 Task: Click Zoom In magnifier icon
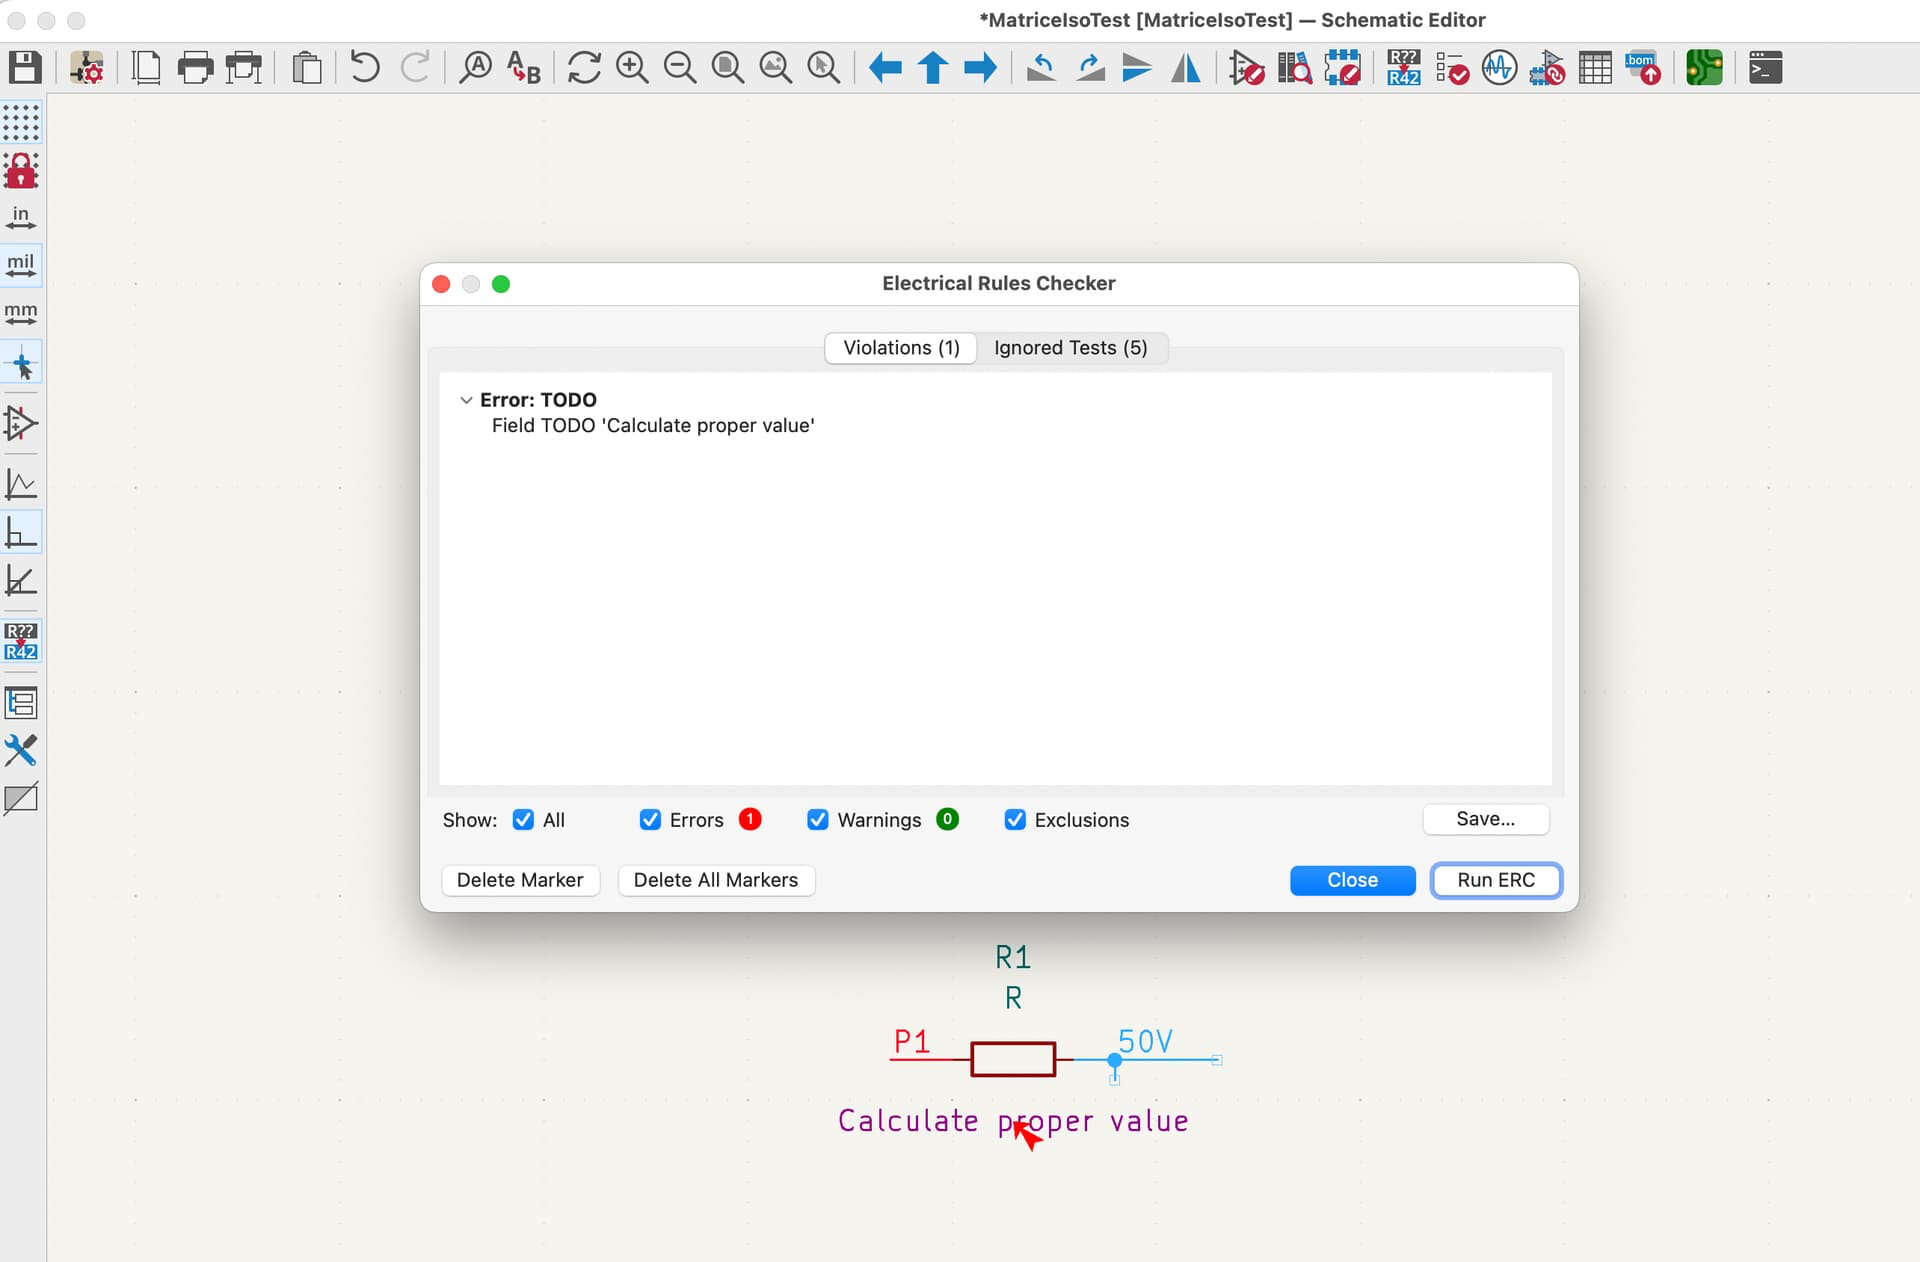click(x=632, y=68)
